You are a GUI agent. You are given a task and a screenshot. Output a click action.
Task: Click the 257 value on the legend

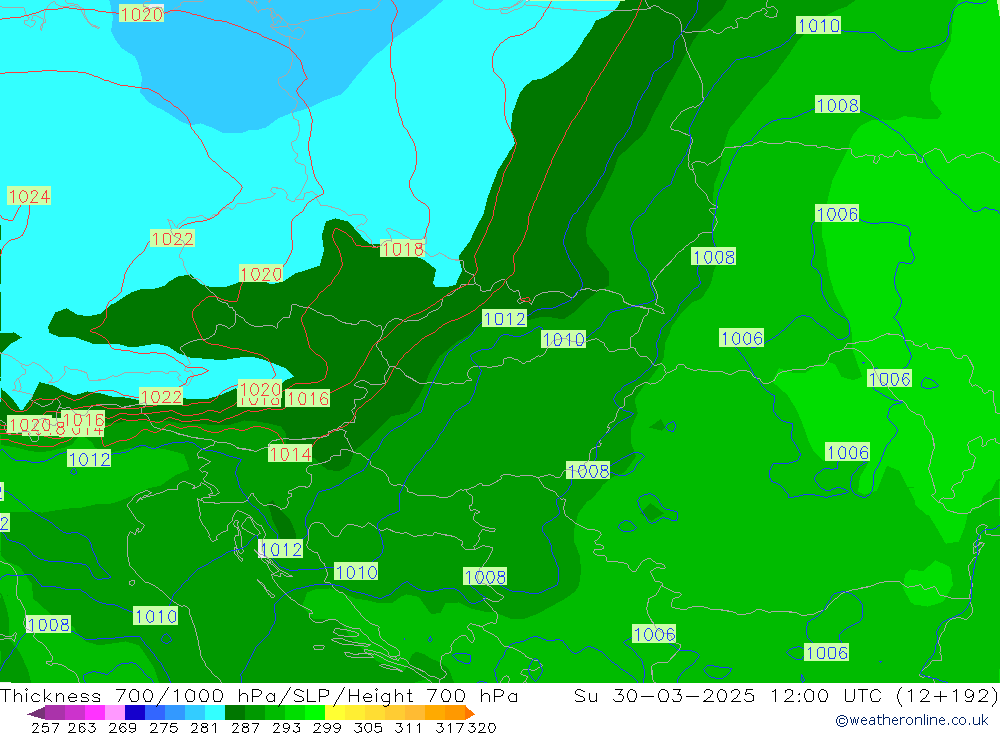pyautogui.click(x=45, y=727)
